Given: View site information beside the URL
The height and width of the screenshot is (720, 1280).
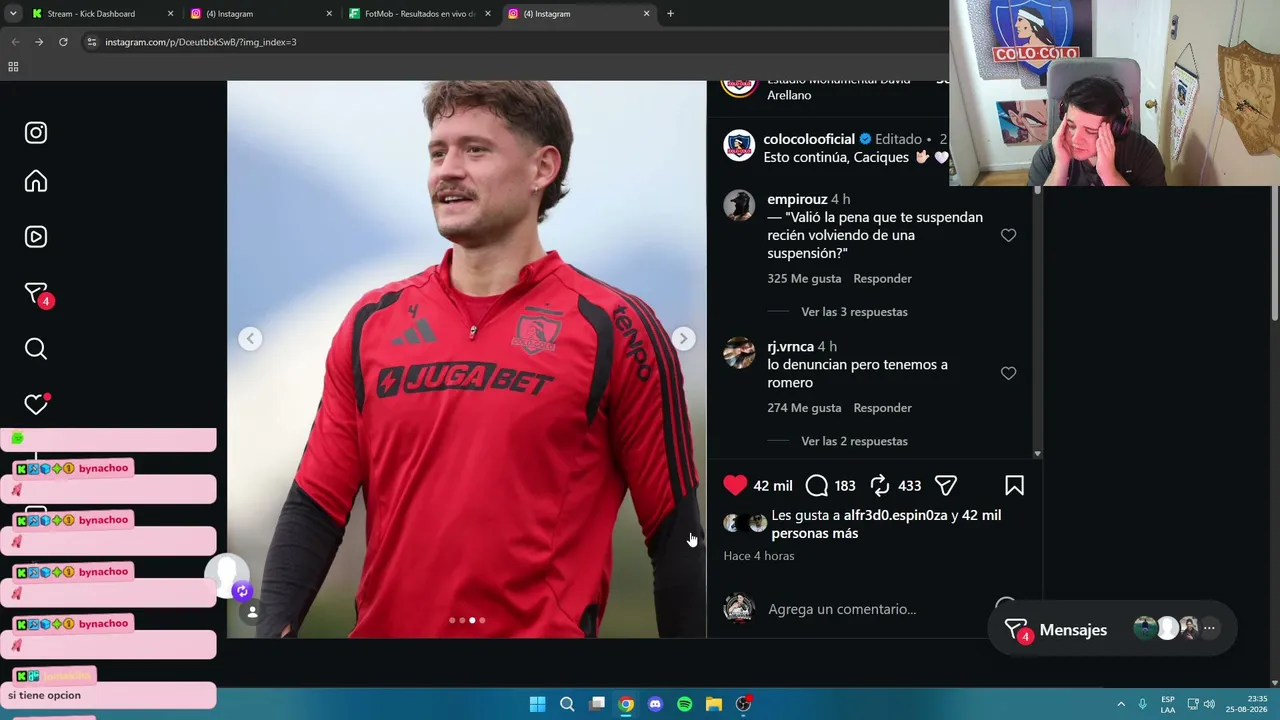Looking at the screenshot, I should (x=92, y=42).
